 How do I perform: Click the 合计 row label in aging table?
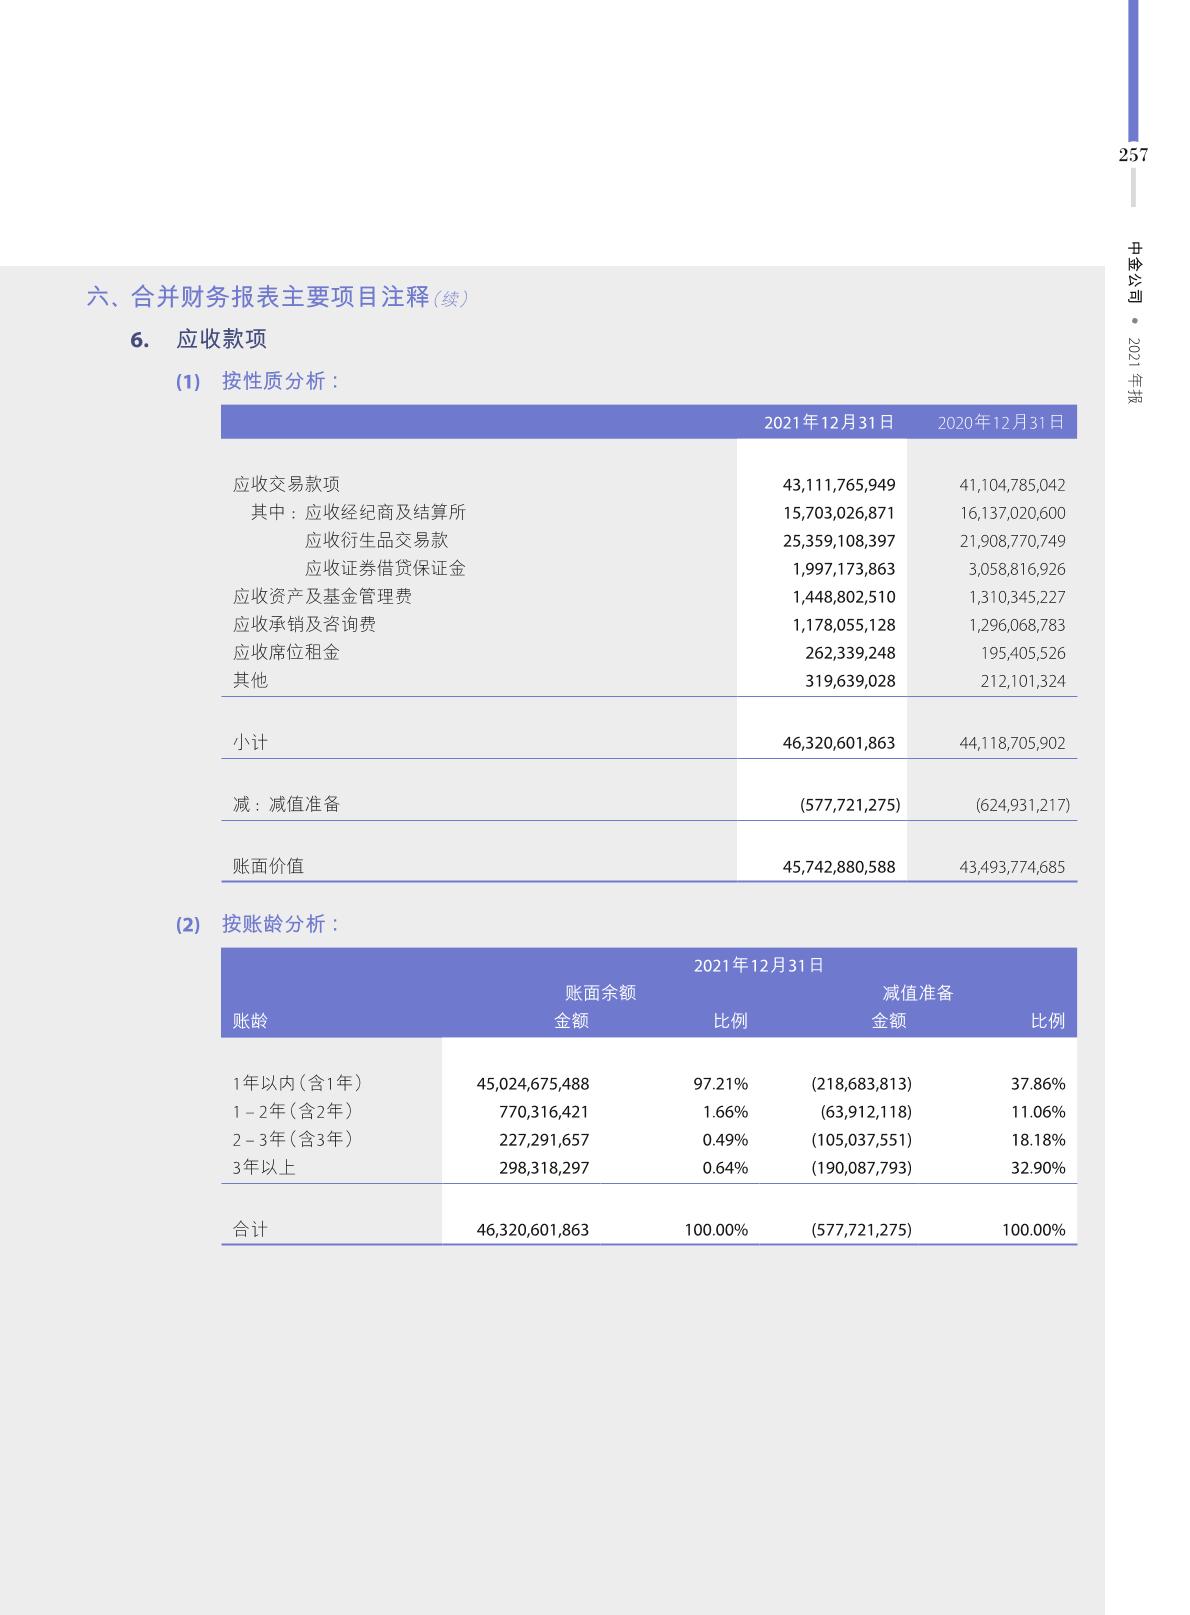tap(250, 1230)
